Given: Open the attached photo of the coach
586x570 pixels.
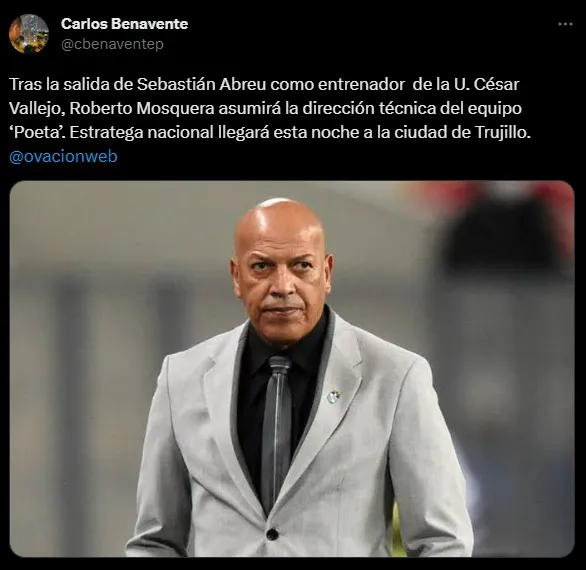Looking at the screenshot, I should [292, 369].
